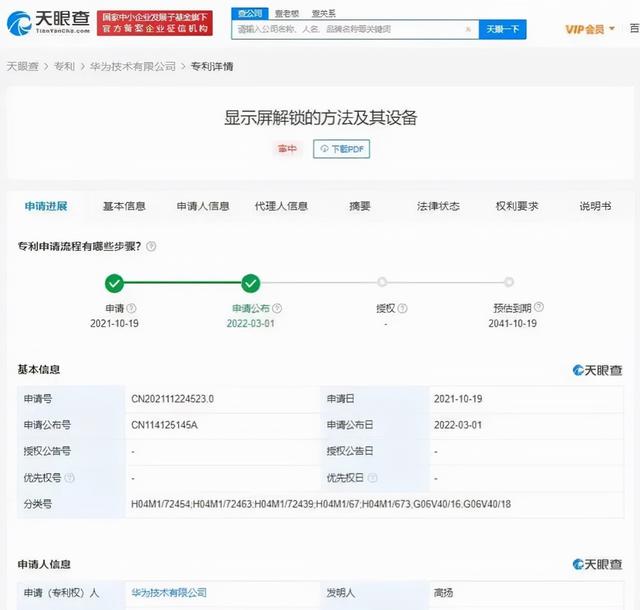
Task: Select the 查公司 search tab
Action: coord(250,13)
